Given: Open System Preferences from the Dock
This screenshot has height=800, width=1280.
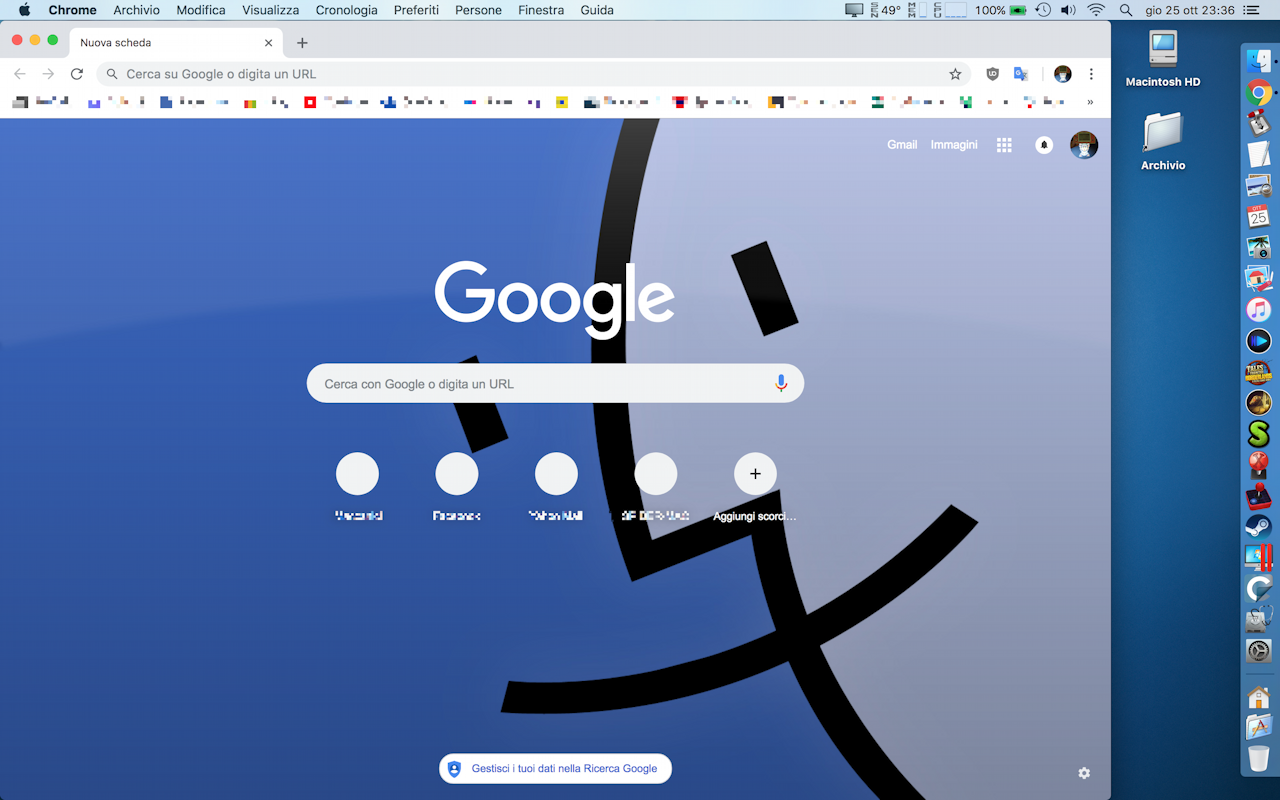Looking at the screenshot, I should point(1258,651).
